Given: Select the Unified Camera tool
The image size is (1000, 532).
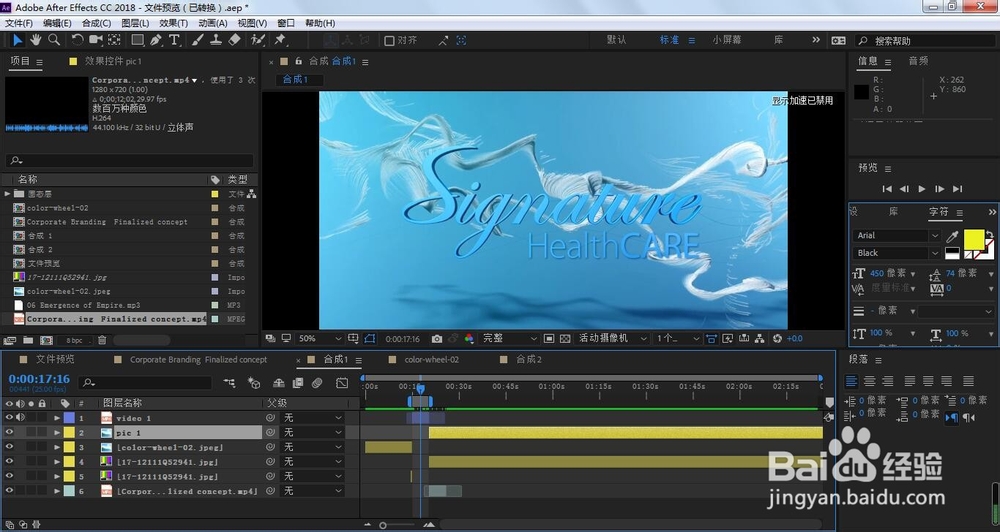Looking at the screenshot, I should click(x=96, y=40).
